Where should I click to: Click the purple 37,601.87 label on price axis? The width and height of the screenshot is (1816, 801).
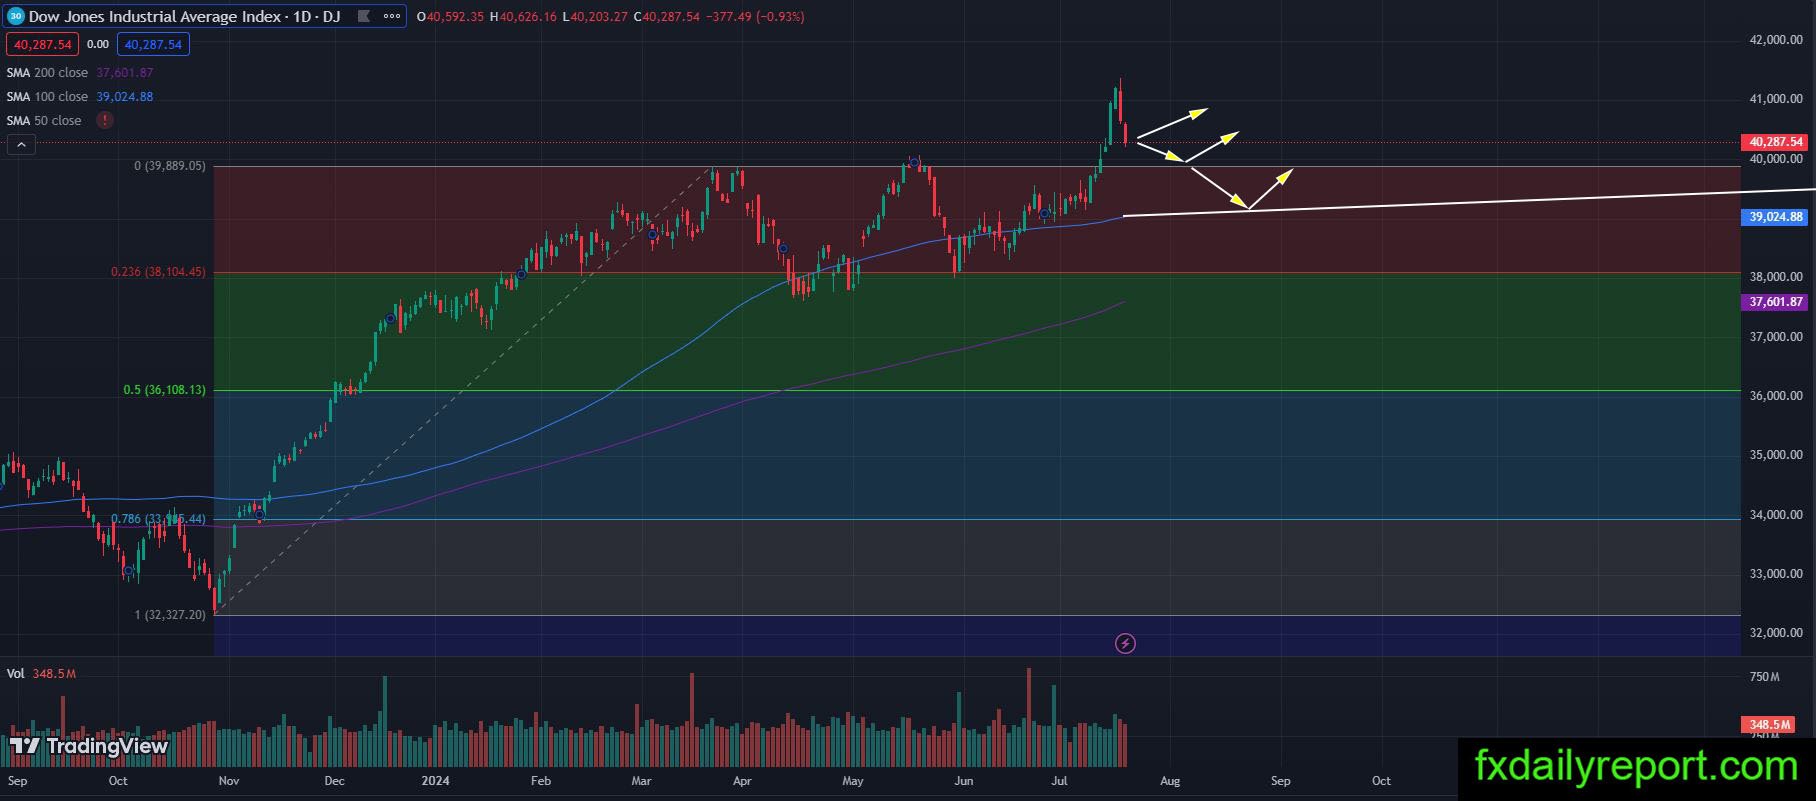(x=1776, y=302)
